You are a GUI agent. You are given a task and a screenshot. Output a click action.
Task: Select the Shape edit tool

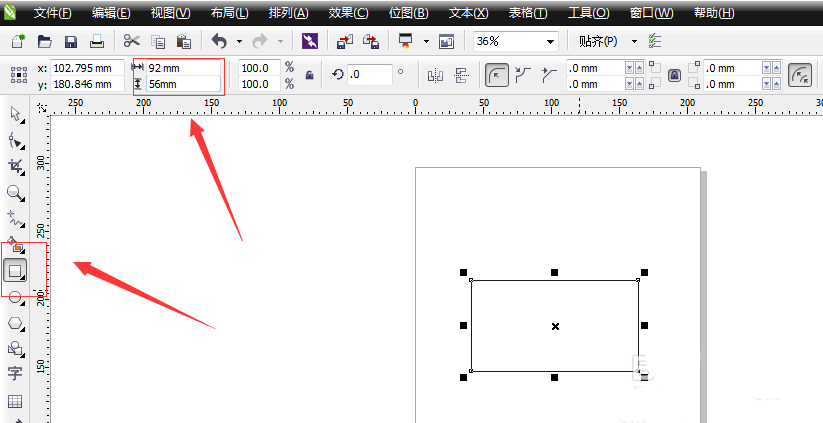click(16, 141)
